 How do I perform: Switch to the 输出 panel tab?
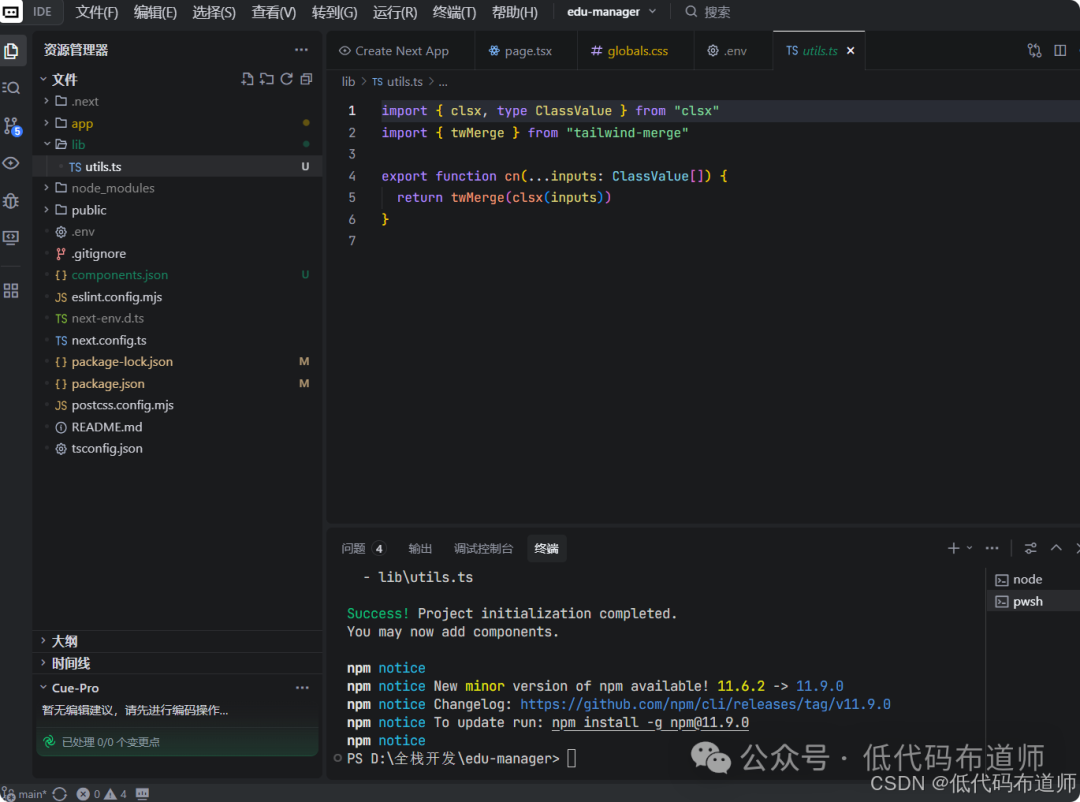(420, 548)
